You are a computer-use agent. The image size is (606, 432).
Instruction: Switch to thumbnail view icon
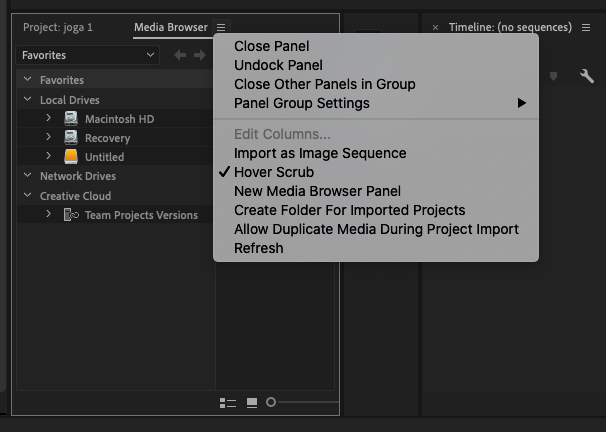(x=252, y=403)
